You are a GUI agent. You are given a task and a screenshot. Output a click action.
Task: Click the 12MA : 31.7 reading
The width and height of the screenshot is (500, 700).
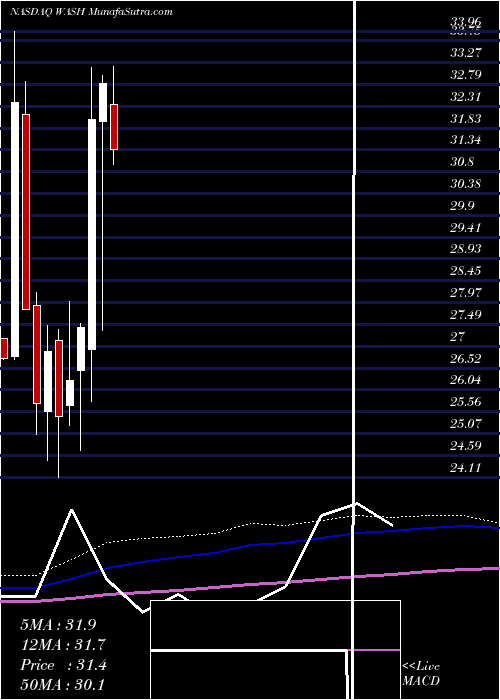coord(62,645)
